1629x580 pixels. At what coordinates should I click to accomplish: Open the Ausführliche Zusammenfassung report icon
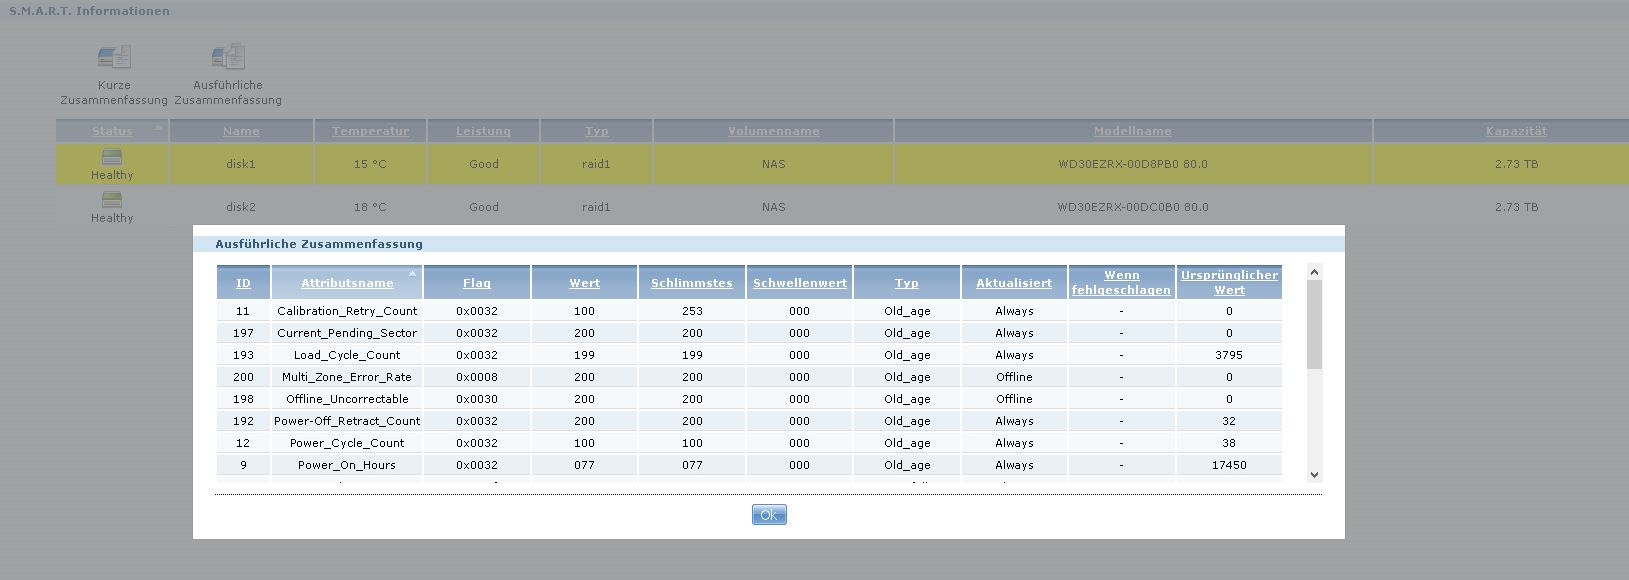pyautogui.click(x=228, y=57)
